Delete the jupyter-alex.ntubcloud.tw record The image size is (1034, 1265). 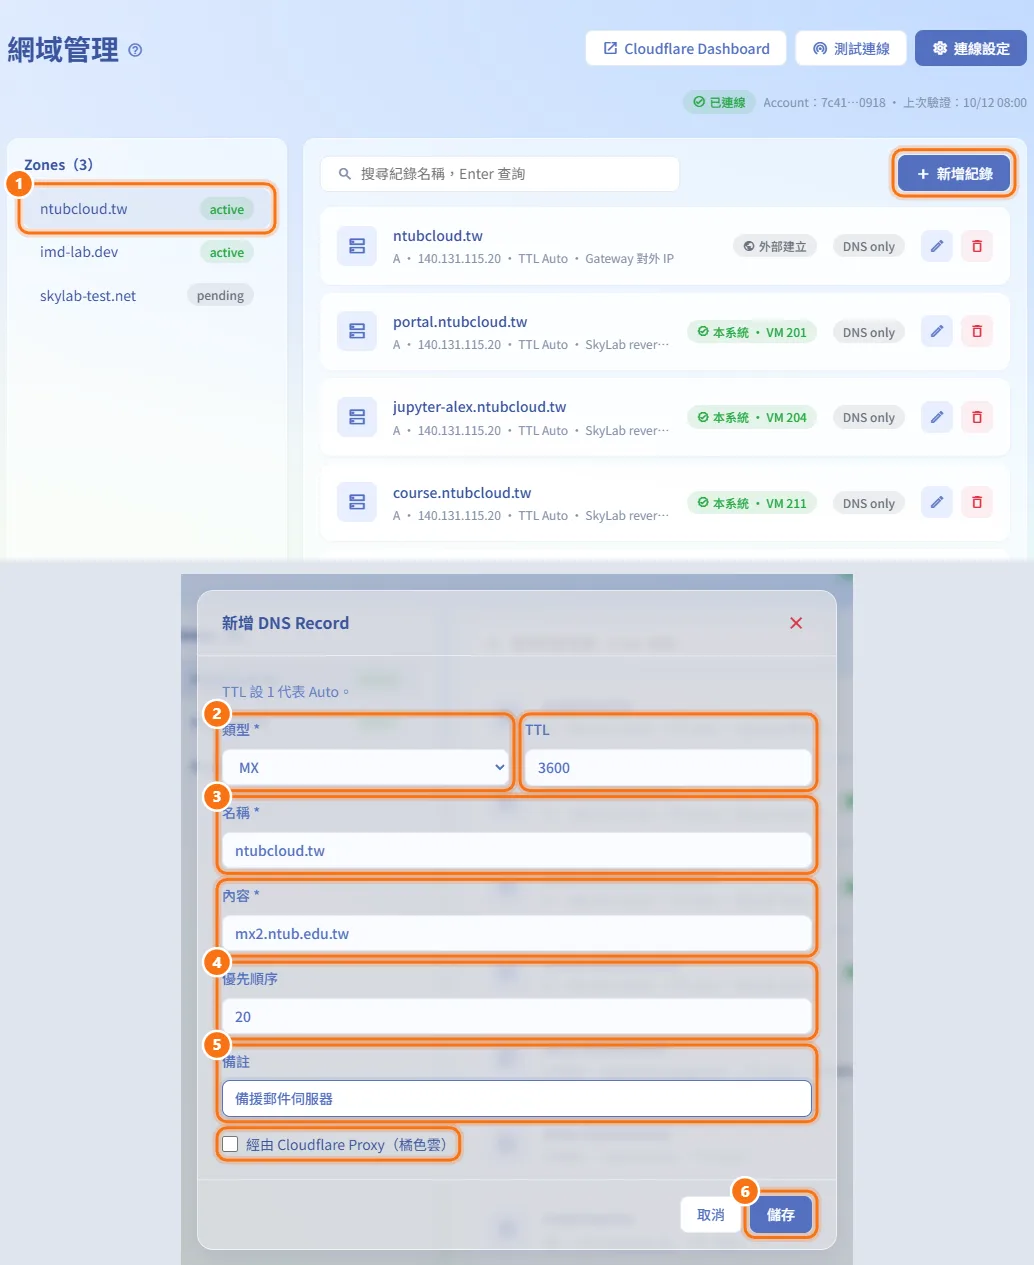977,417
